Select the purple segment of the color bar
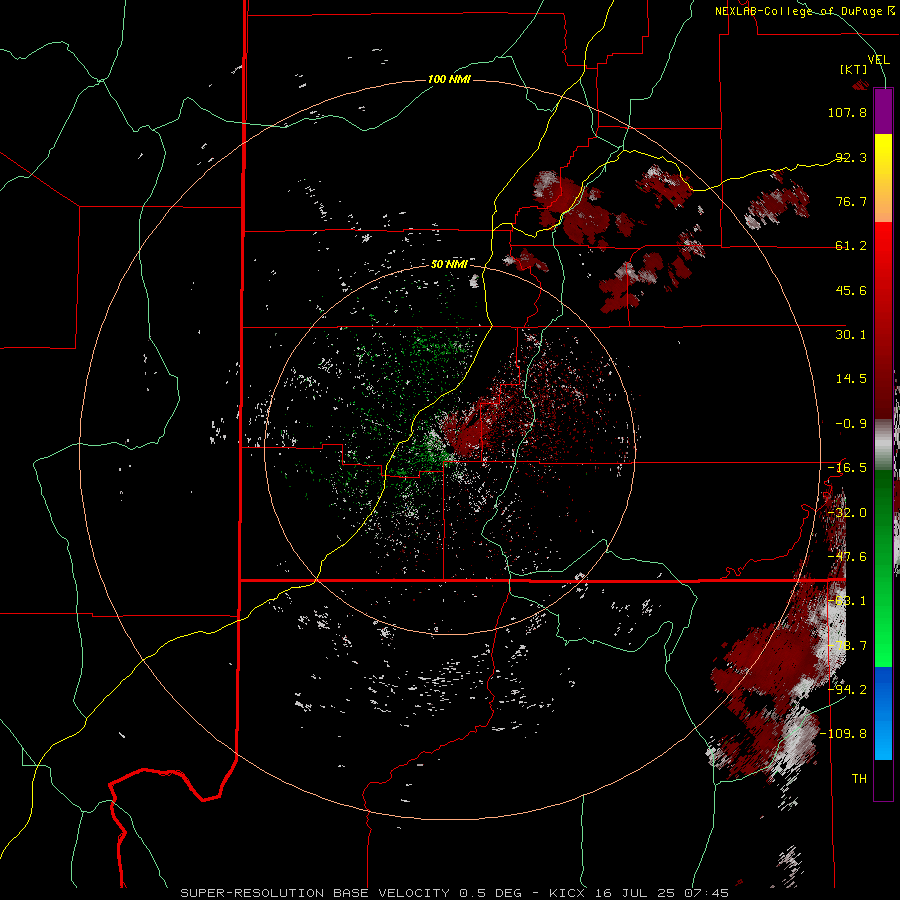The height and width of the screenshot is (900, 900). 883,112
